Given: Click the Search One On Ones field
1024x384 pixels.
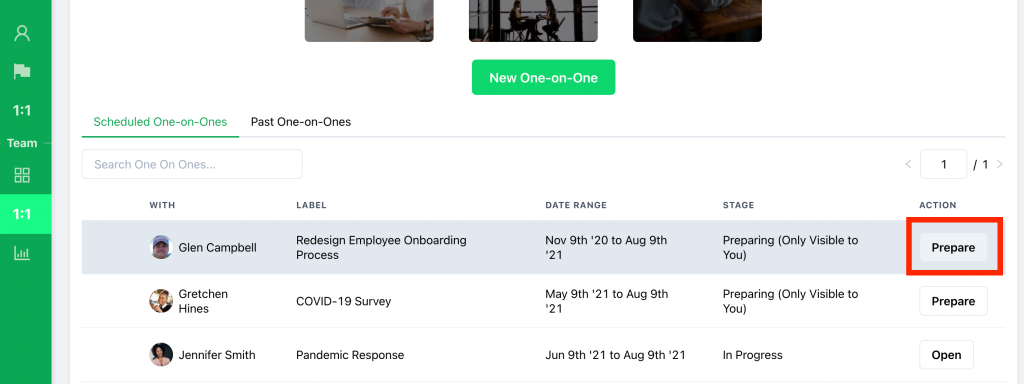Looking at the screenshot, I should (192, 165).
